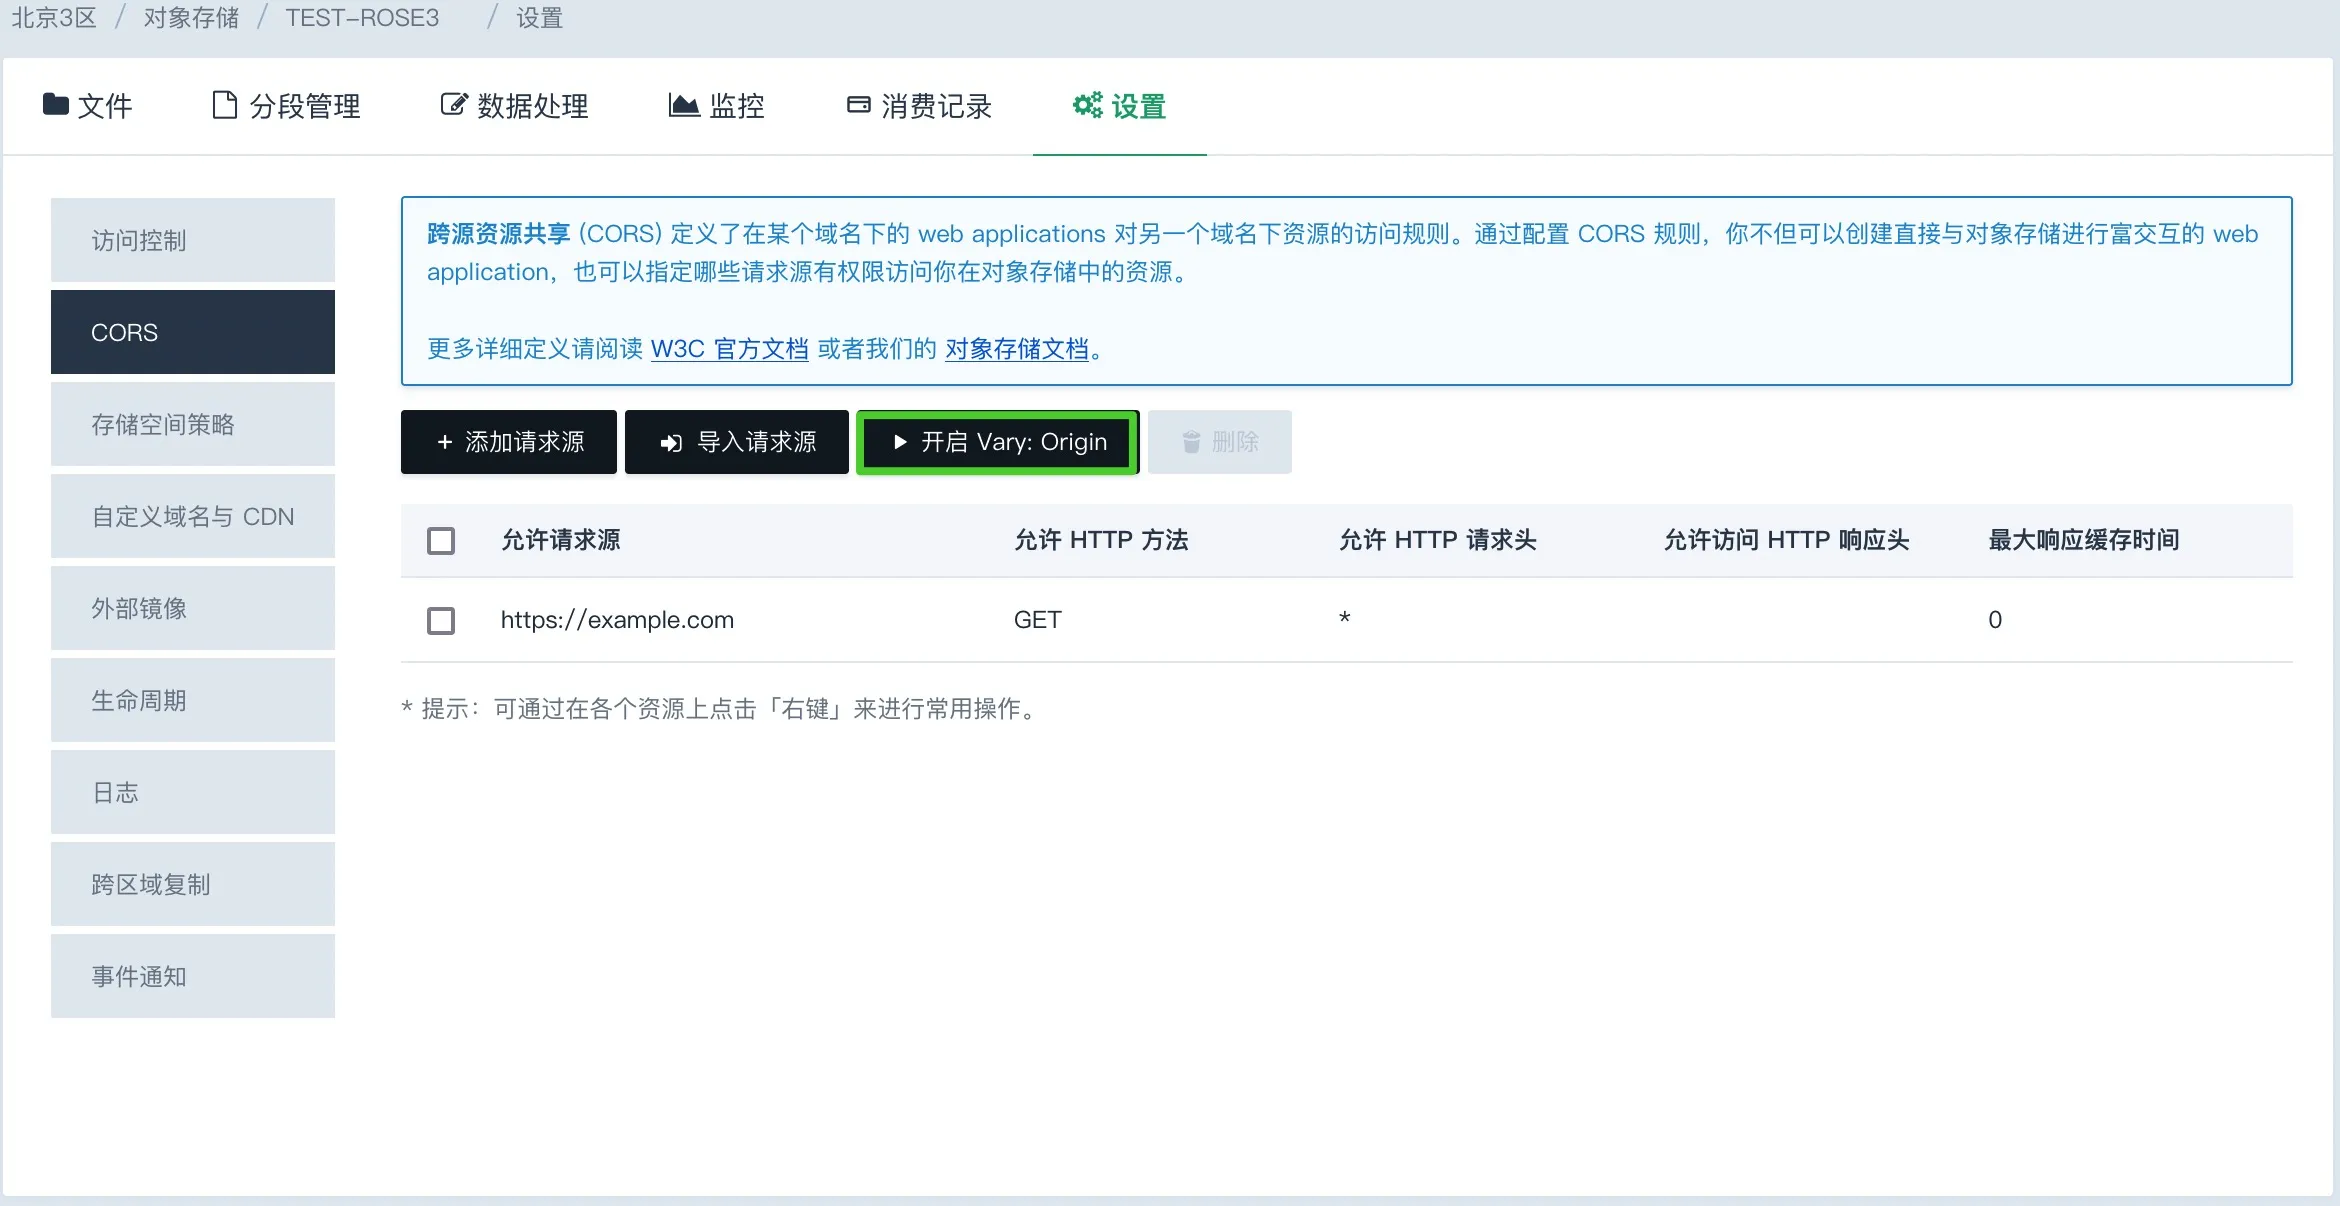This screenshot has height=1206, width=2340.
Task: Check the select-all checkbox in table header
Action: point(441,541)
